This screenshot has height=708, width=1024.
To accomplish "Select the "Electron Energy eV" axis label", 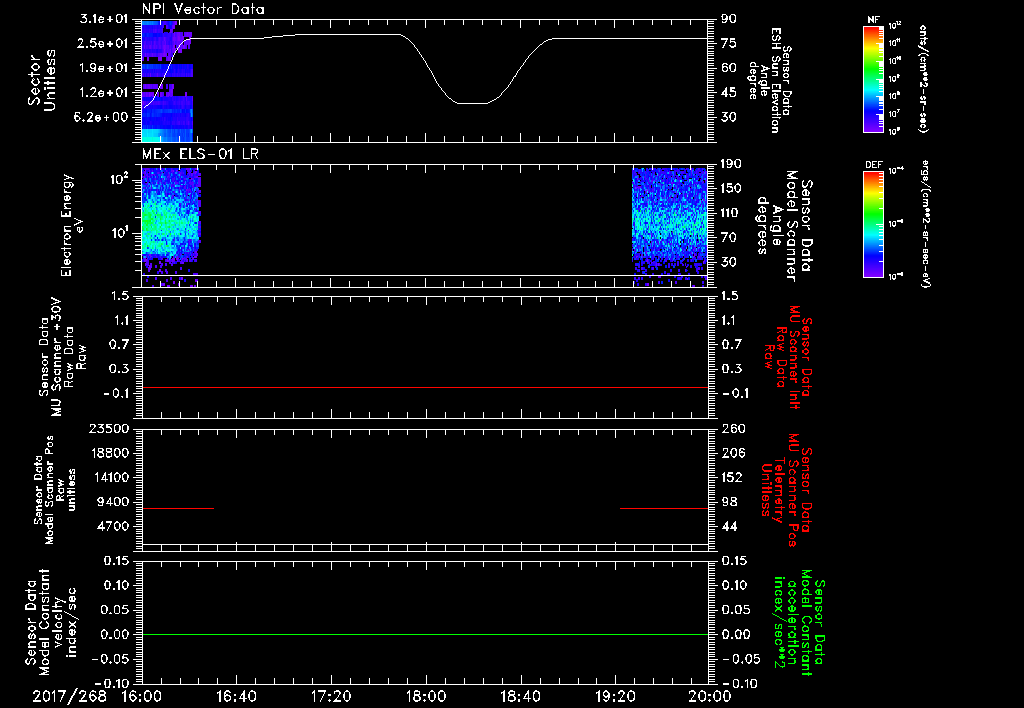I will click(73, 225).
